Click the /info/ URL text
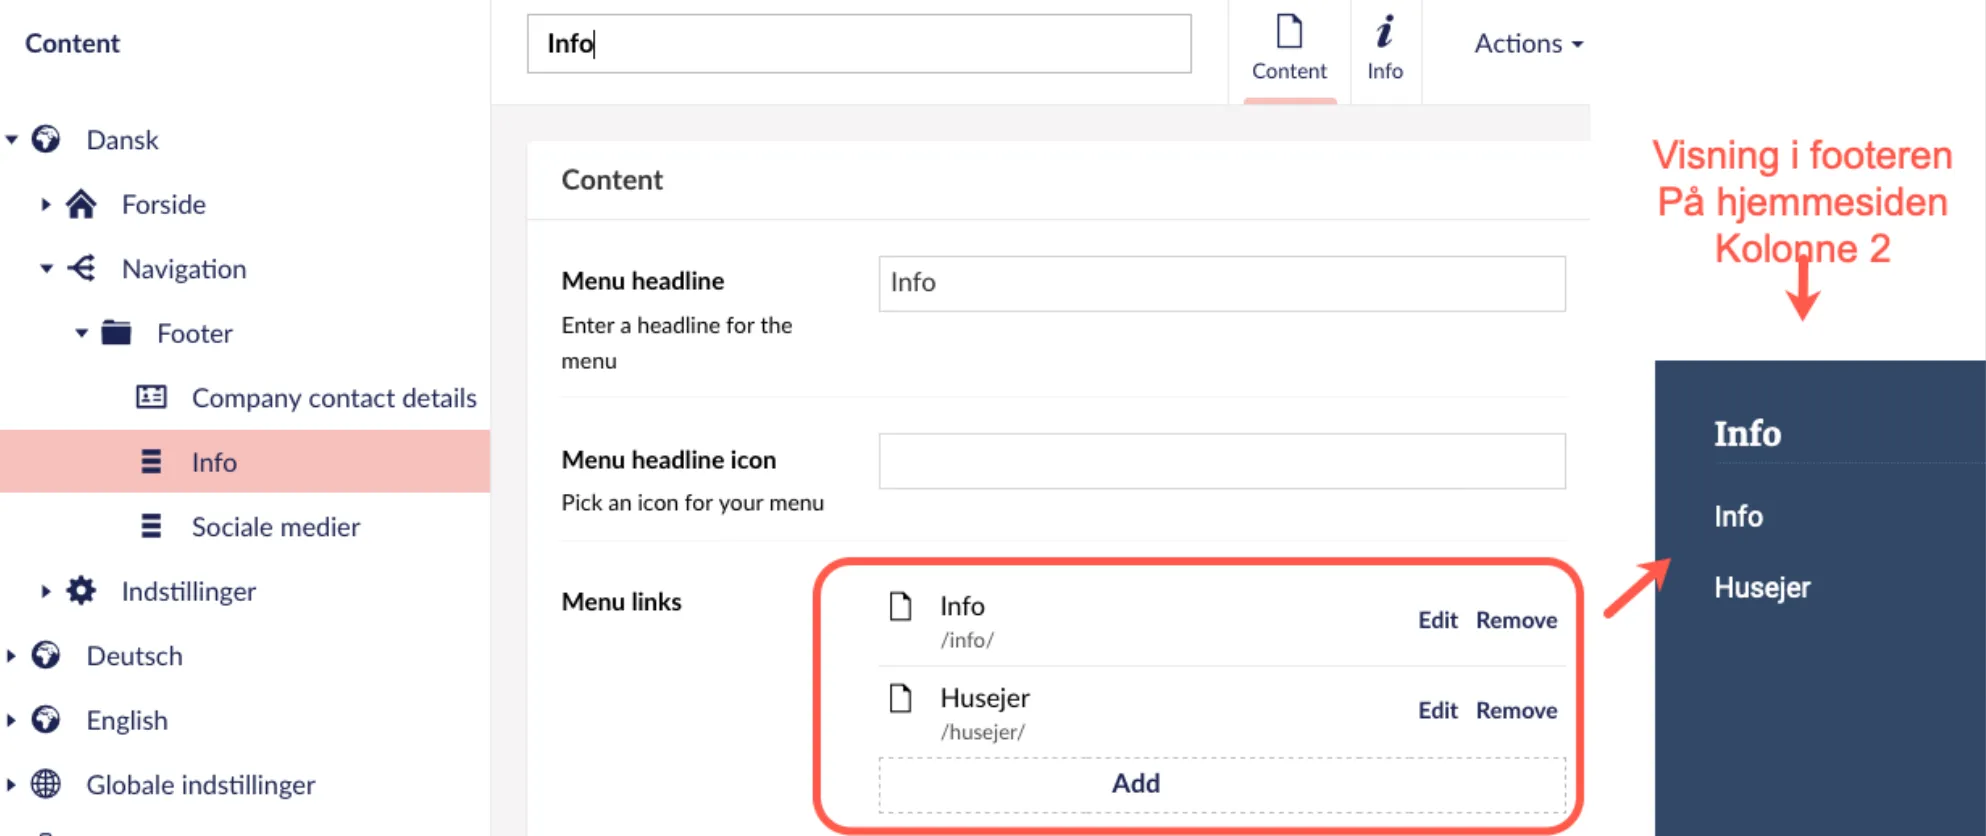 966,640
